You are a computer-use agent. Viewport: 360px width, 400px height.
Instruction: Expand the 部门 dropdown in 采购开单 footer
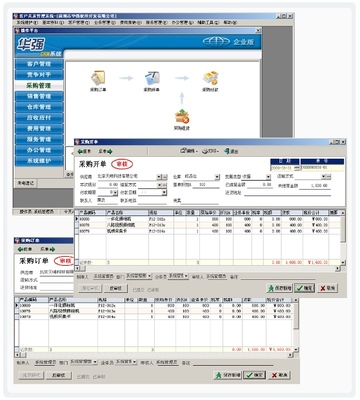click(149, 276)
